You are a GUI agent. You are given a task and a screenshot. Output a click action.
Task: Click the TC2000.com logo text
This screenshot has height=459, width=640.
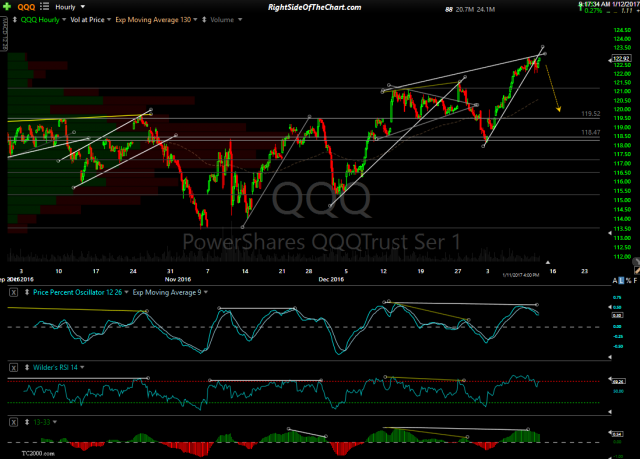(x=38, y=453)
